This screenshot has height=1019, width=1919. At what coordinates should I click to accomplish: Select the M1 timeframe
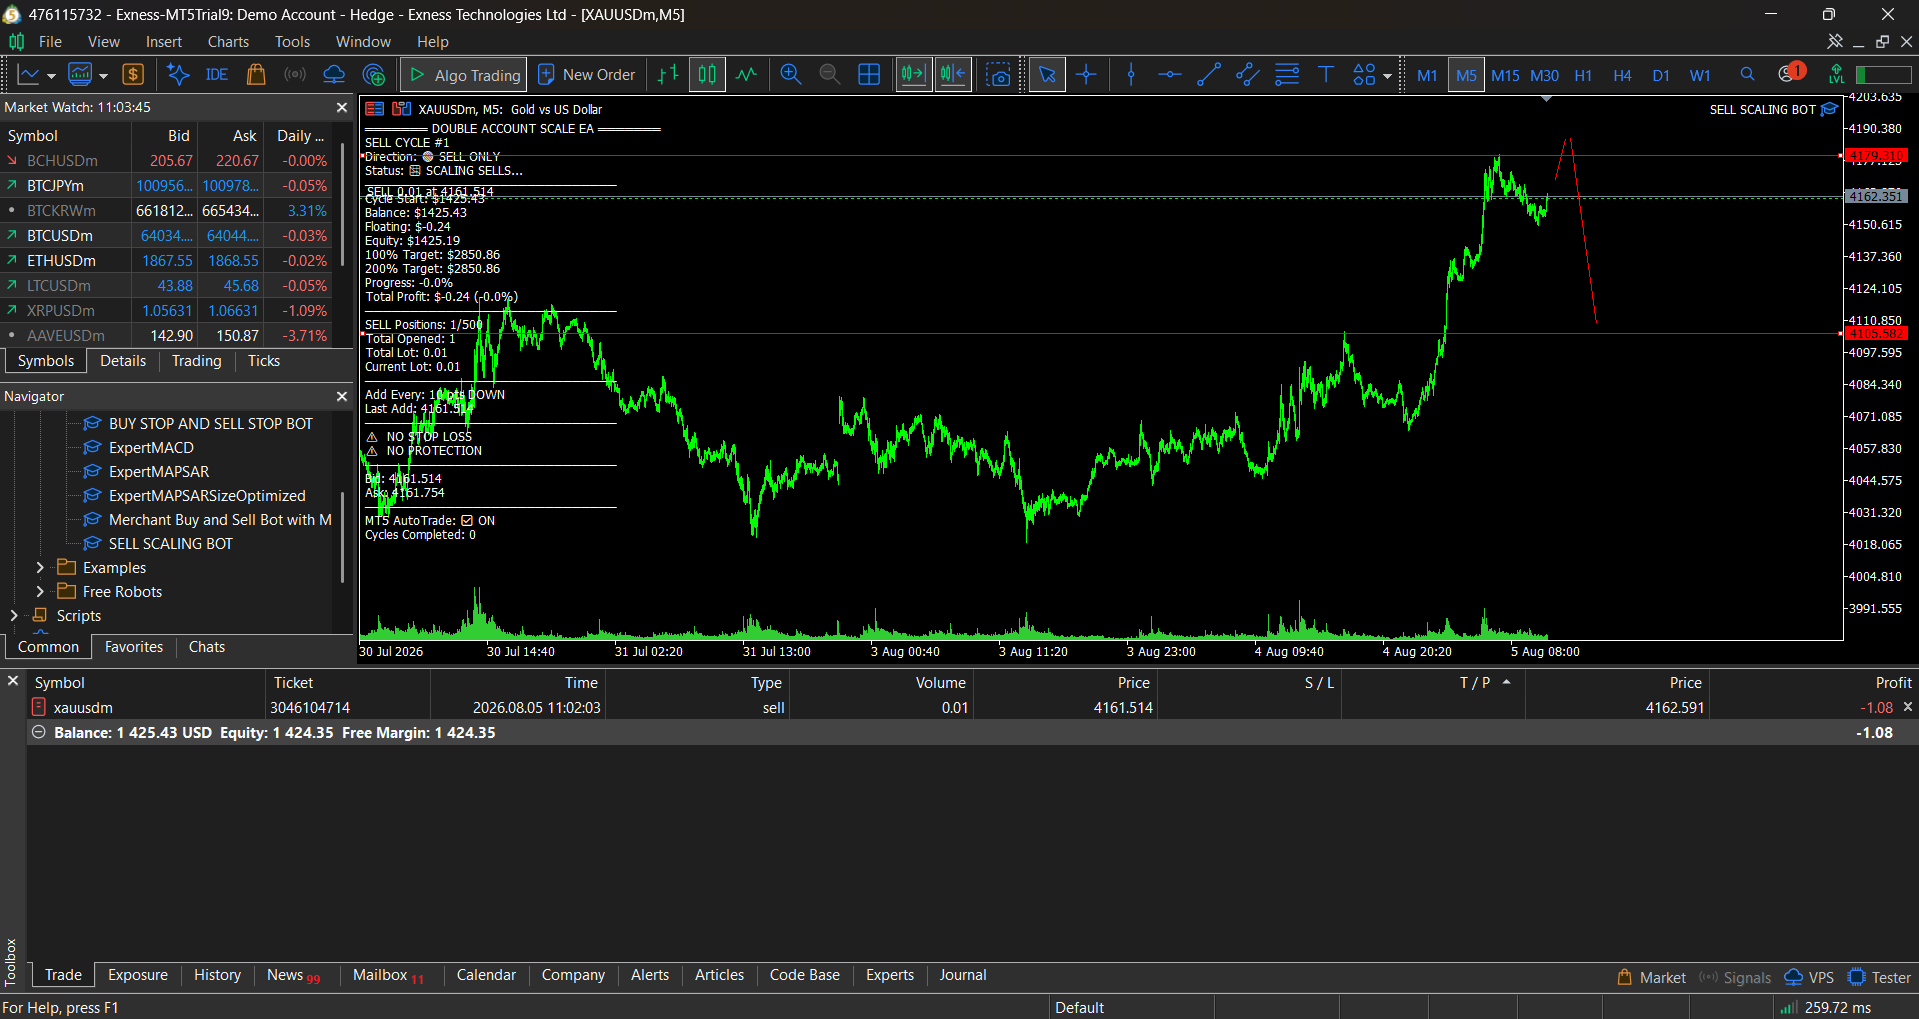[x=1427, y=76]
